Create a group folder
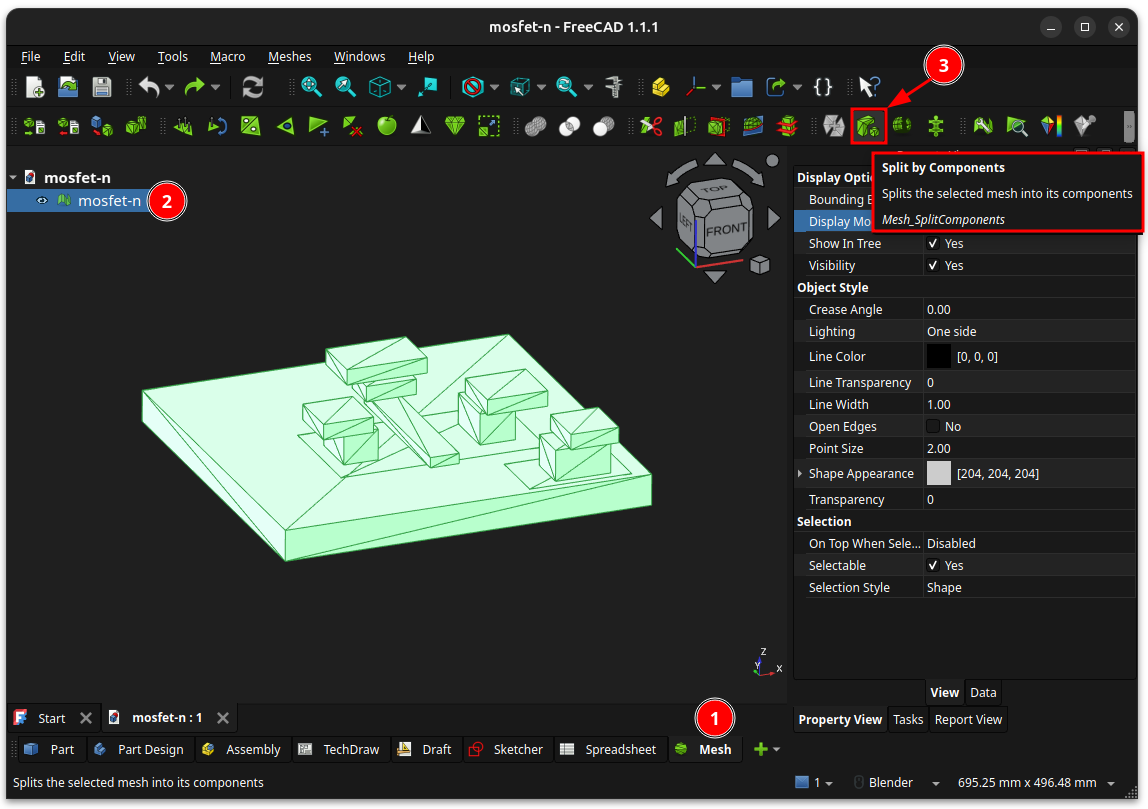The image size is (1148, 809). 742,87
